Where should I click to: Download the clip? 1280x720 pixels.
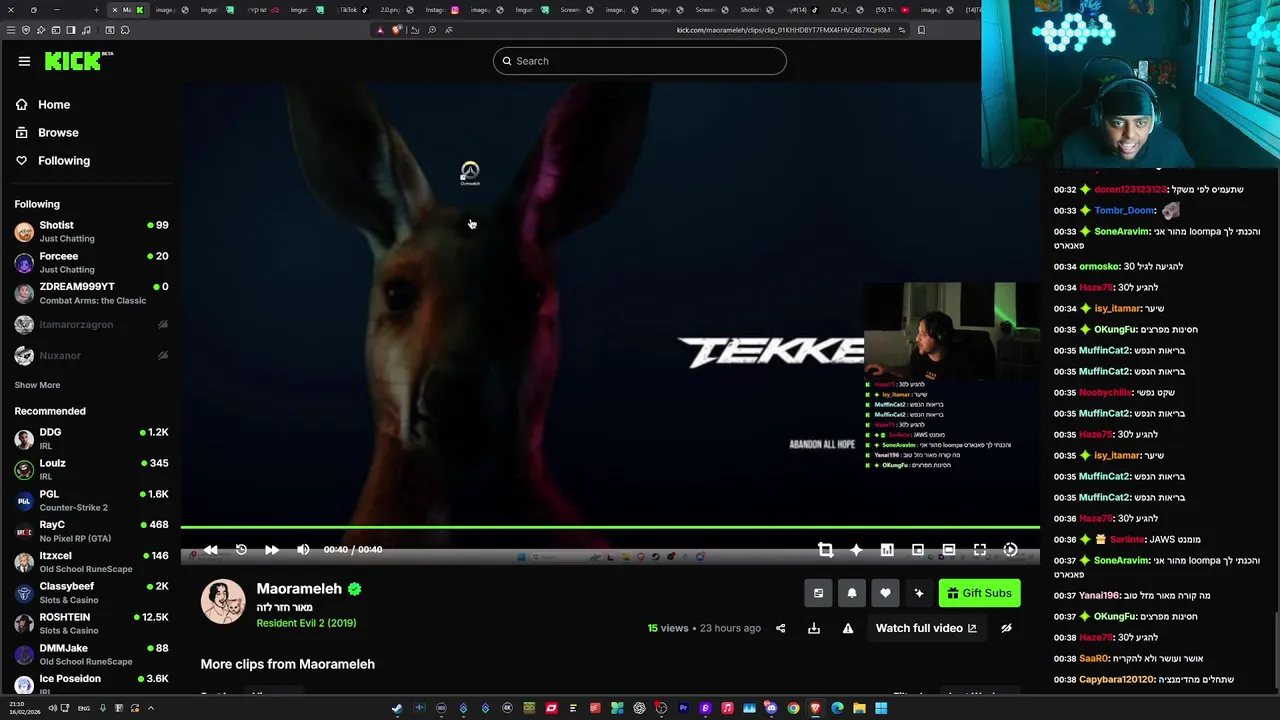(814, 628)
